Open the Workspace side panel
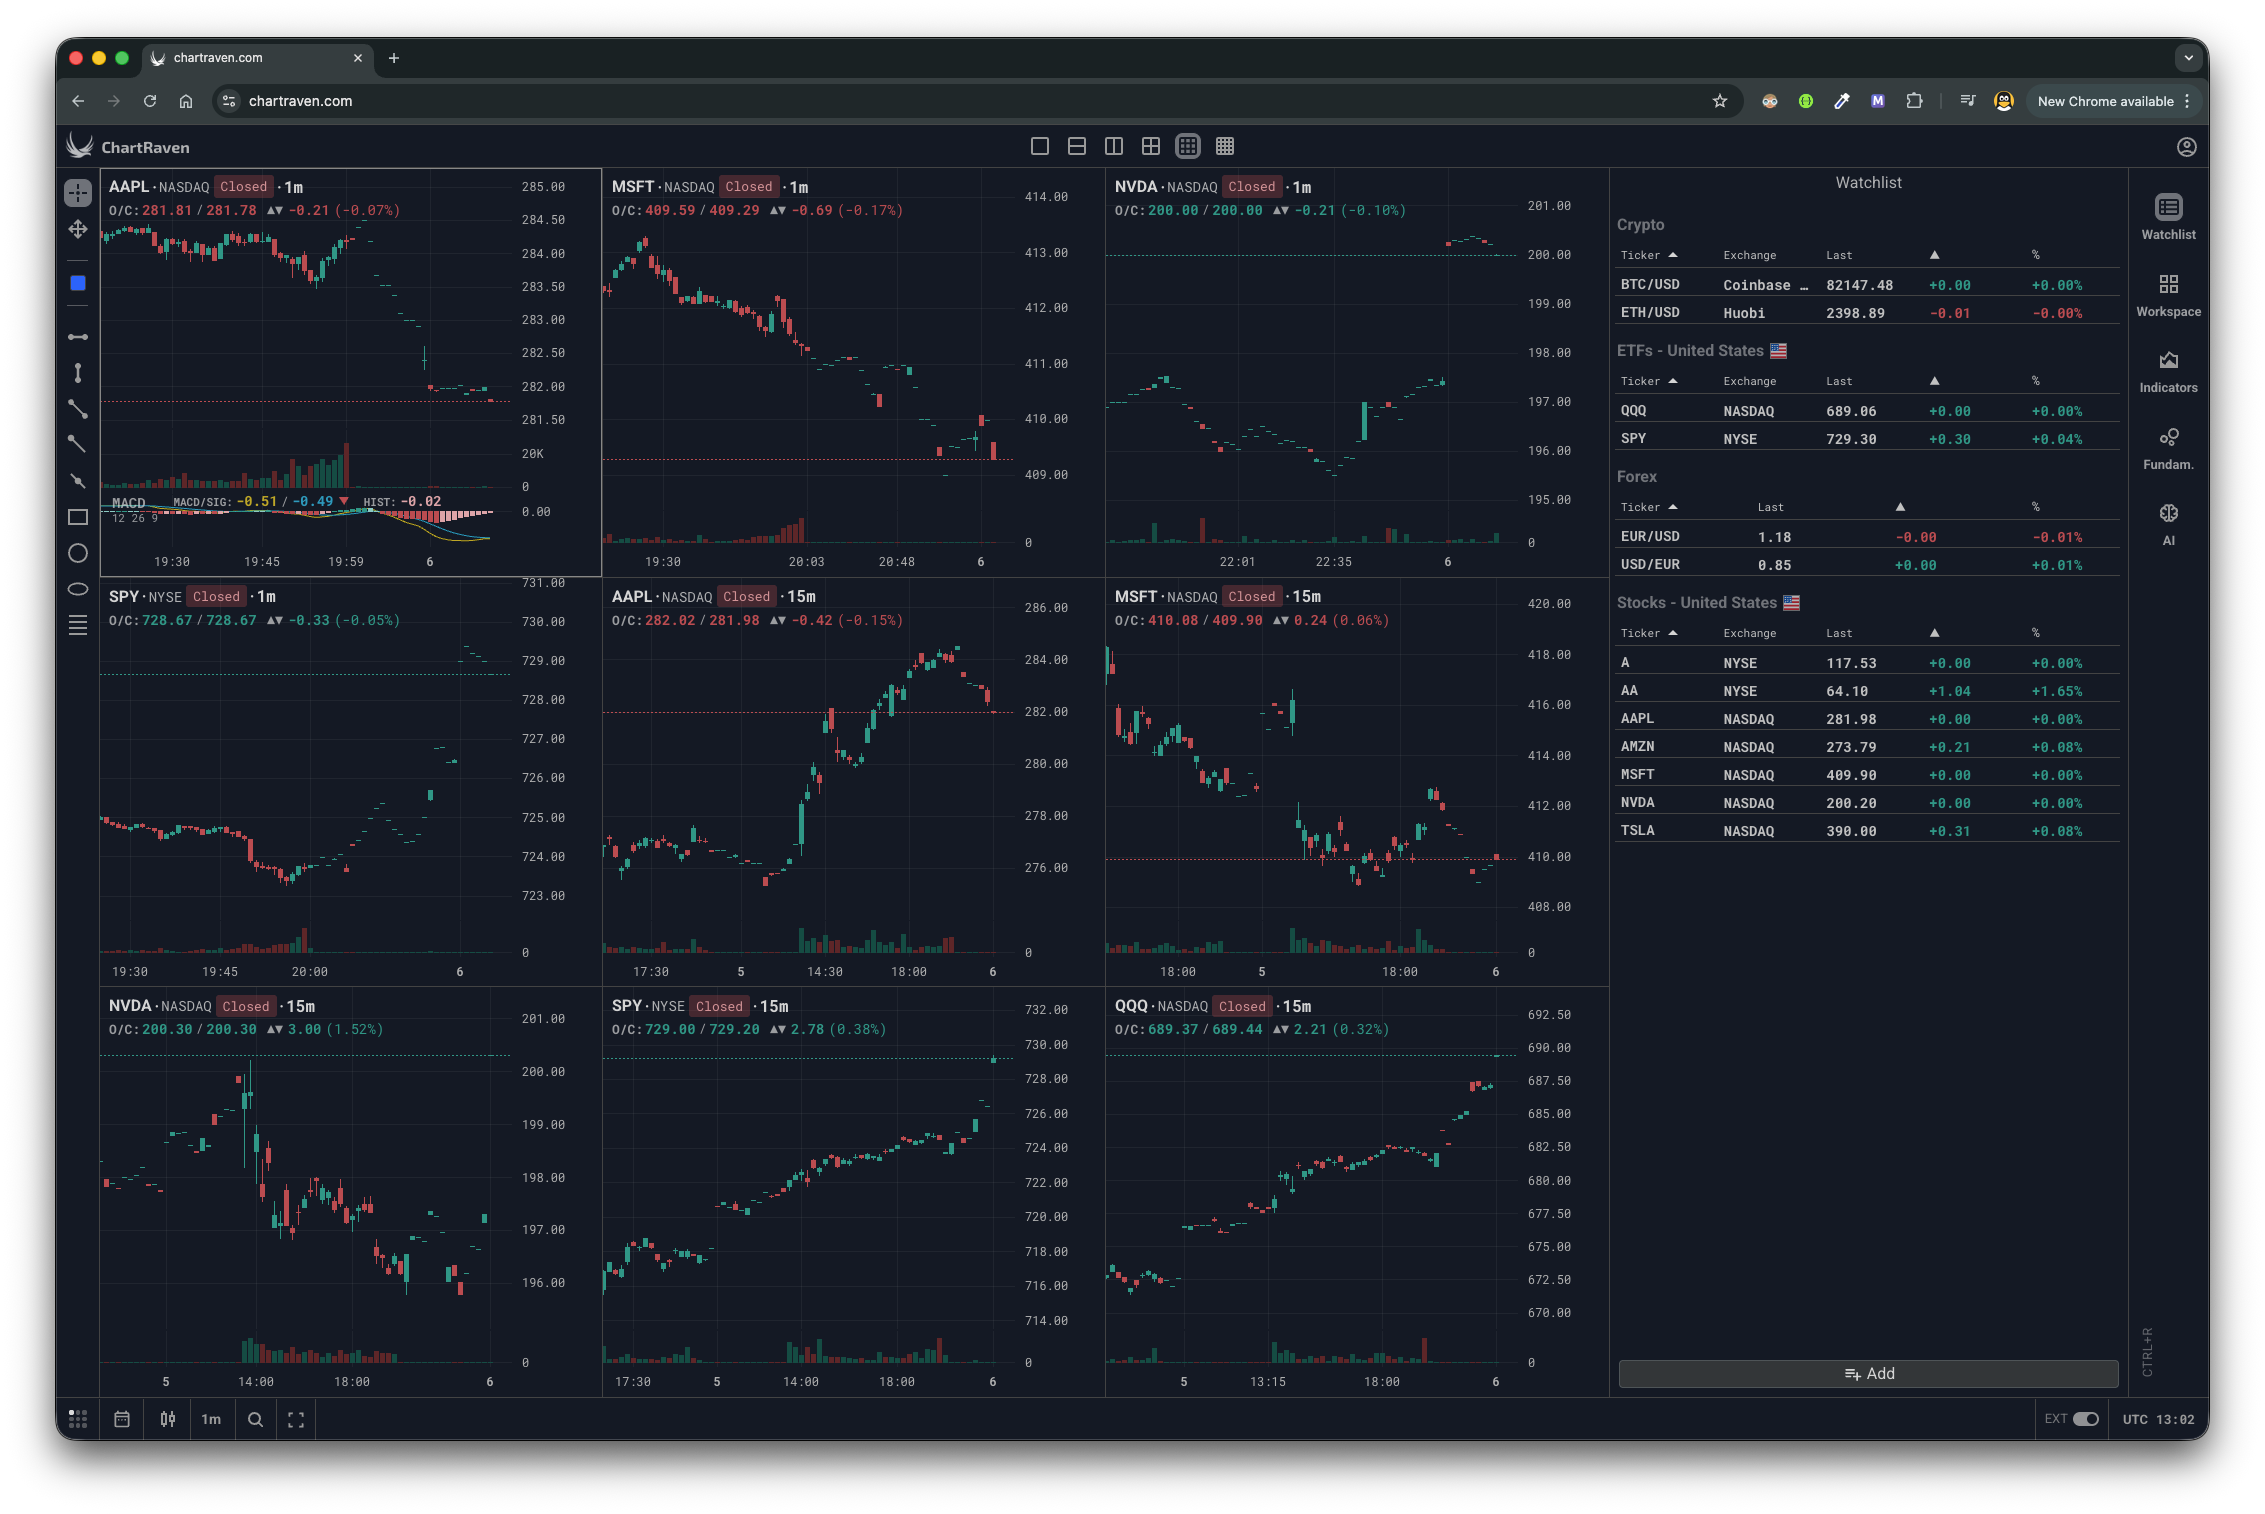Image resolution: width=2265 pixels, height=1514 pixels. click(x=2168, y=295)
